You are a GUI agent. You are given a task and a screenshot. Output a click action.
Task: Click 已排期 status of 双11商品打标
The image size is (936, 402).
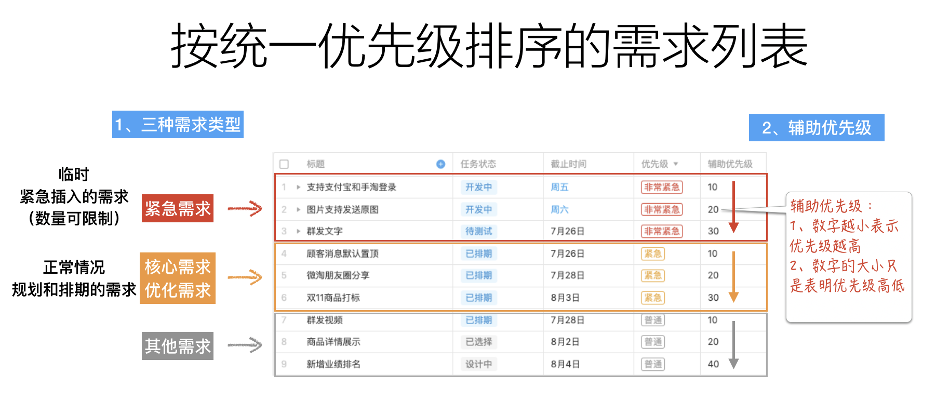(x=479, y=297)
